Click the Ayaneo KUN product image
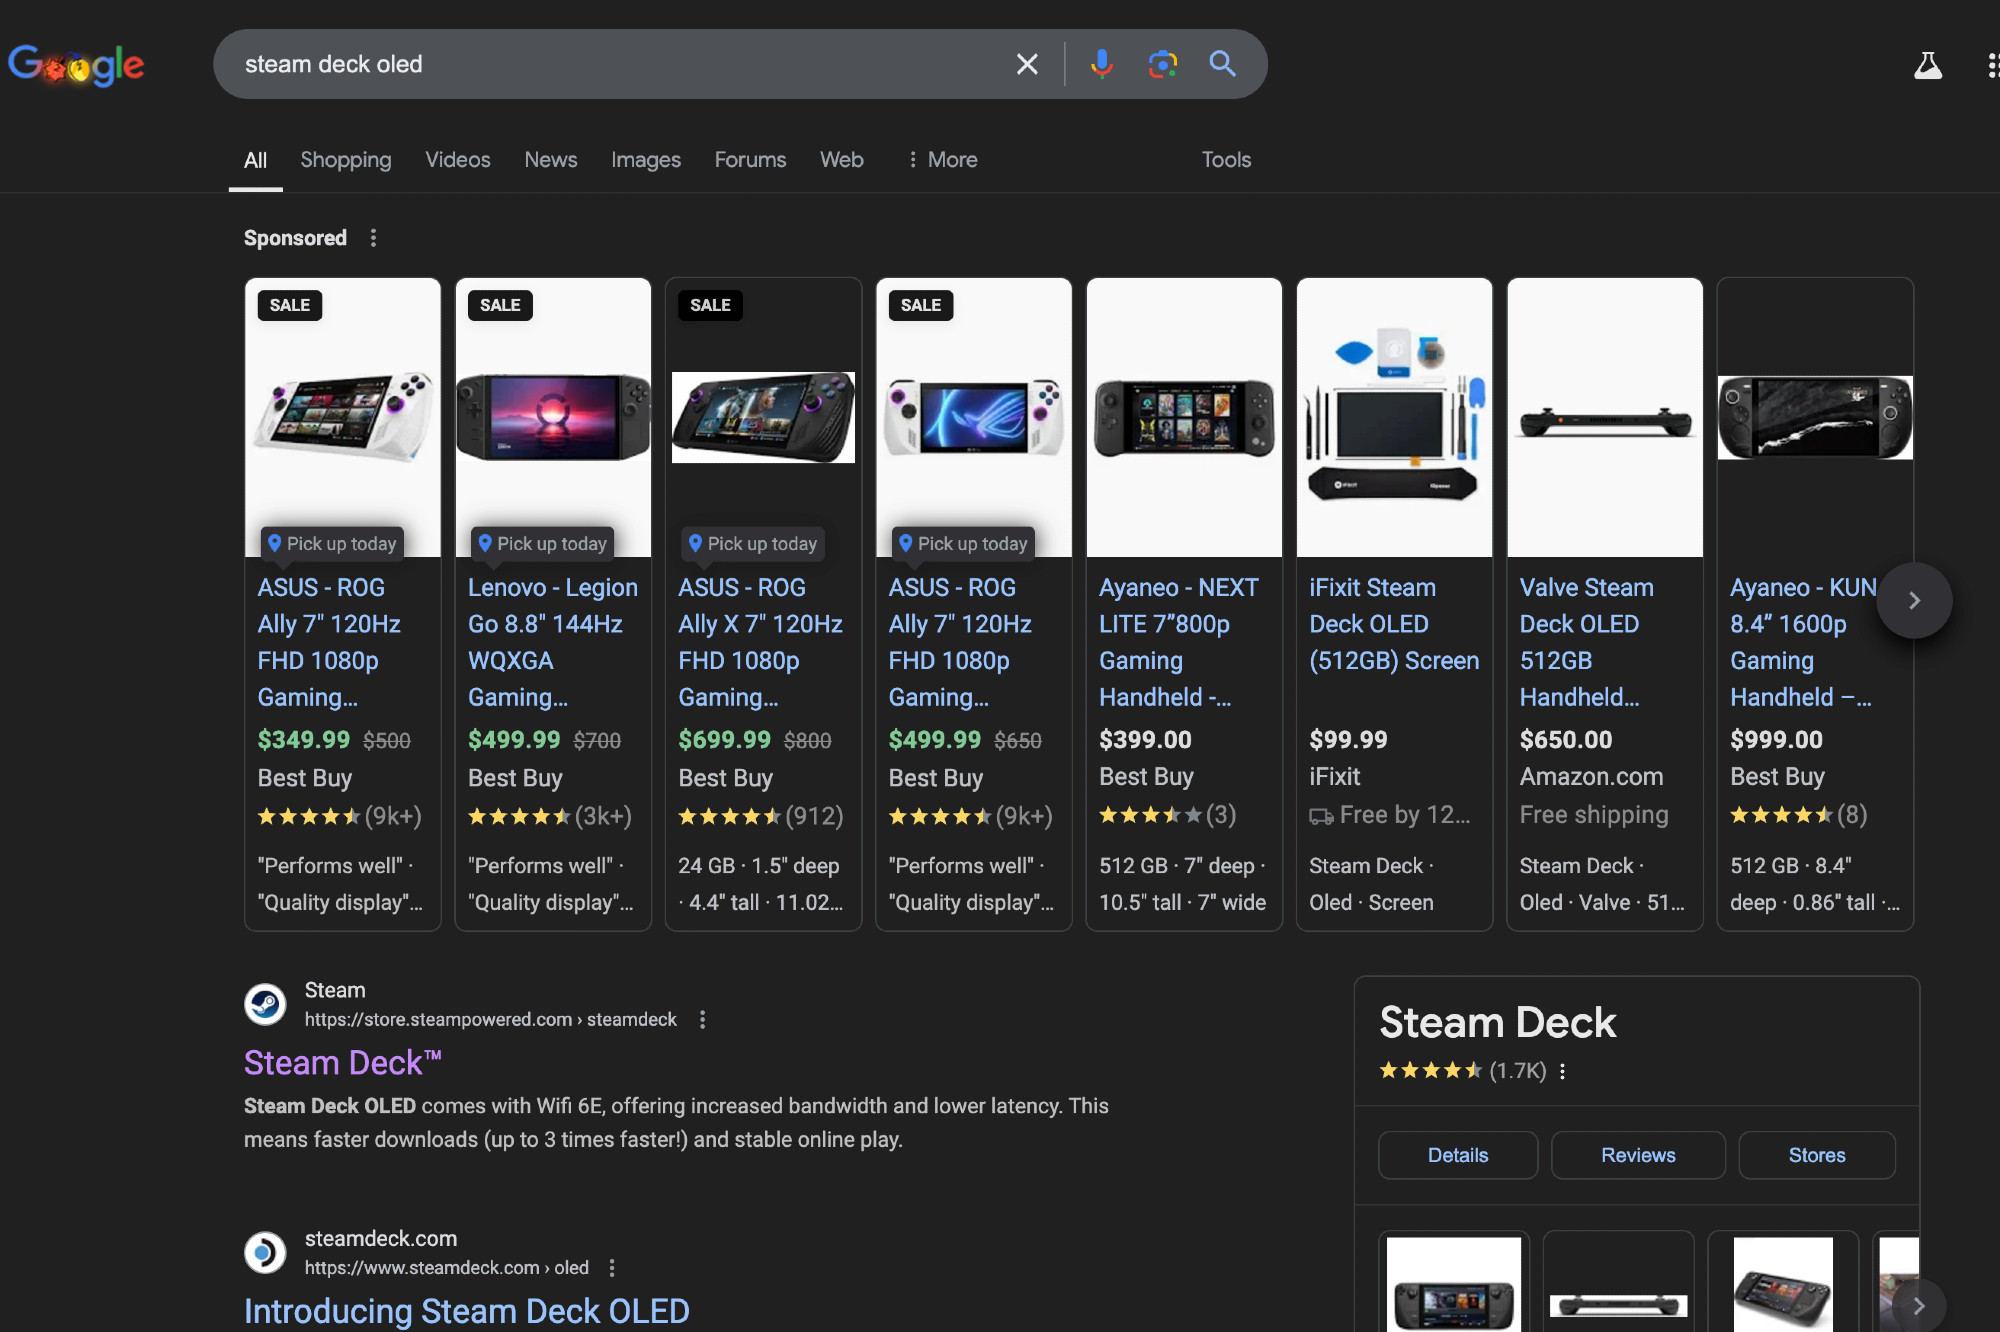Screen dimensions: 2000x1332 [x=1815, y=417]
